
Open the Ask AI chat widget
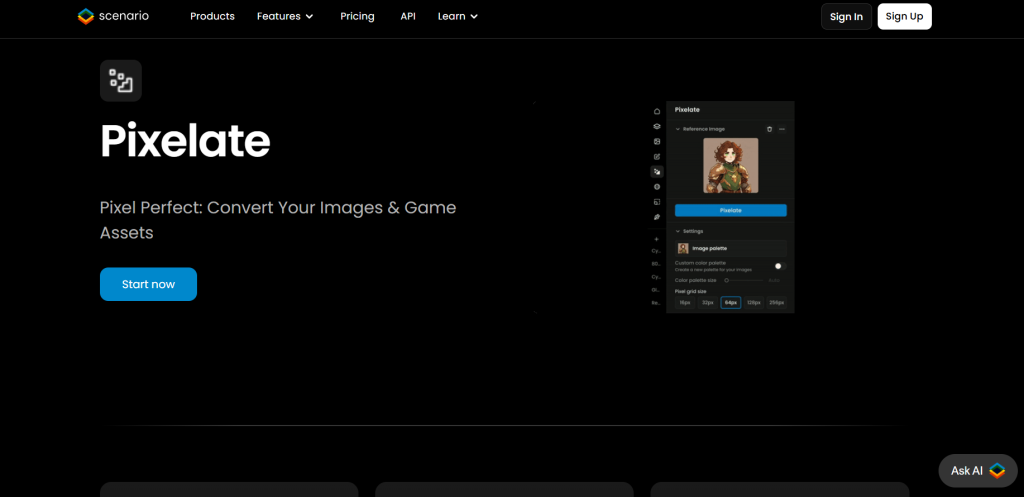[976, 470]
